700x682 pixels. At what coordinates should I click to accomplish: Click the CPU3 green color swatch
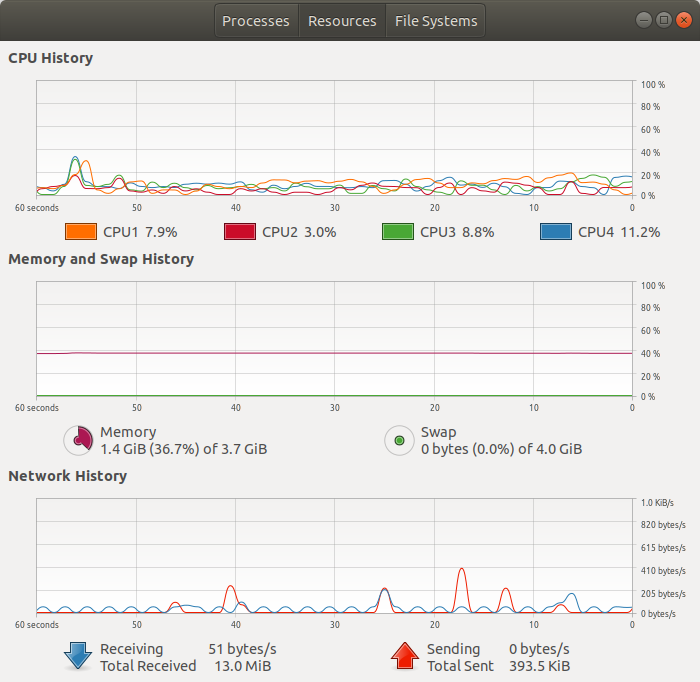(x=398, y=232)
